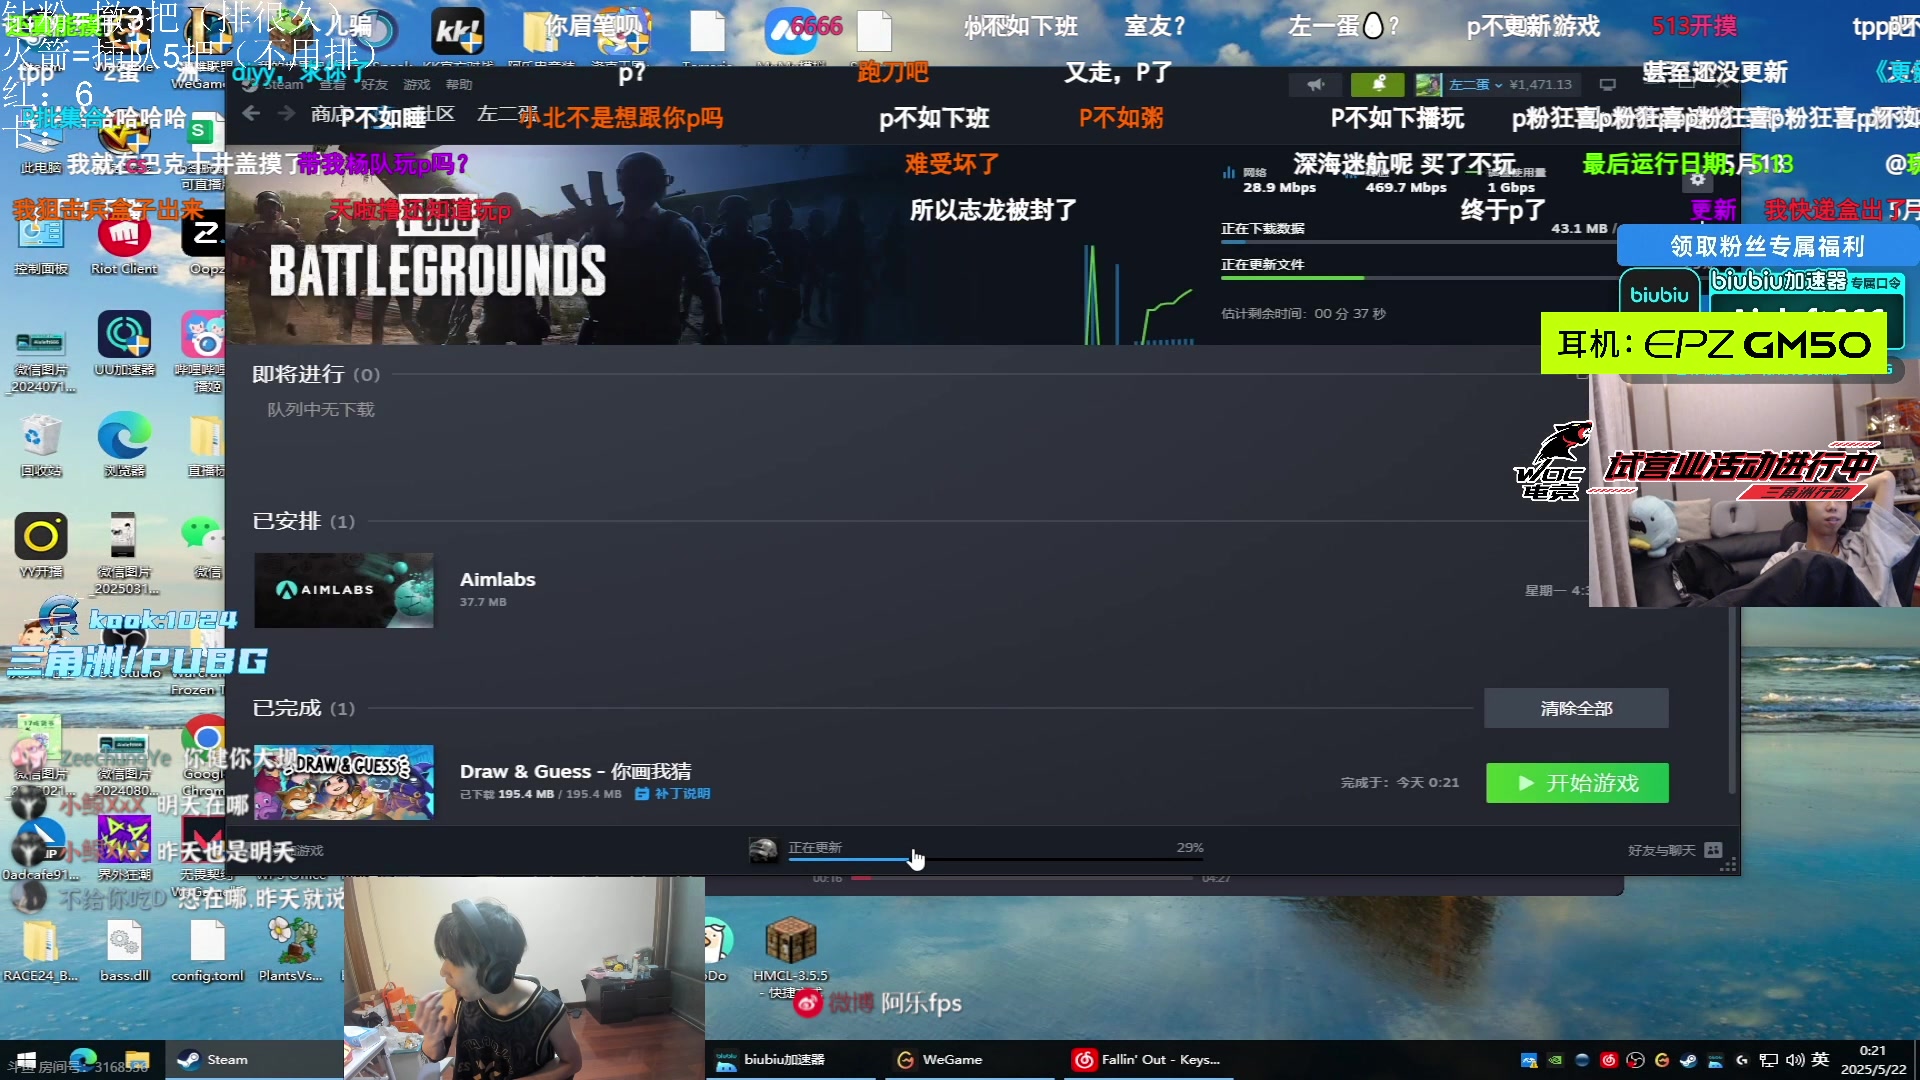The image size is (1920, 1080).
Task: Click the Aimlabs scheduled game thumbnail
Action: pos(344,590)
